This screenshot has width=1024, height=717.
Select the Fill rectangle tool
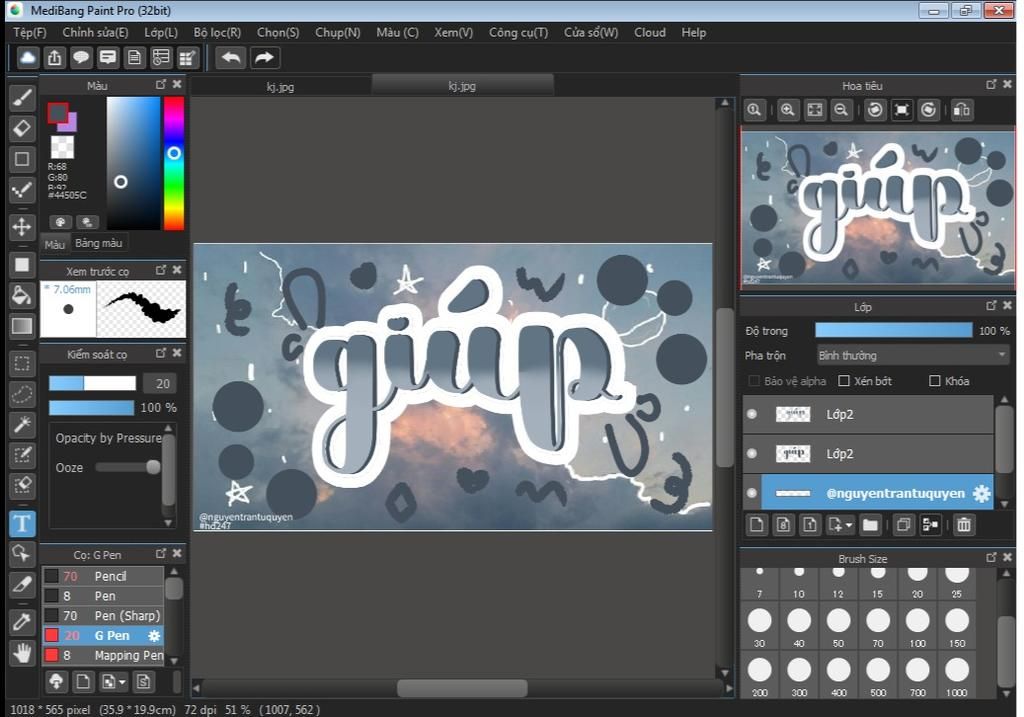pyautogui.click(x=22, y=264)
